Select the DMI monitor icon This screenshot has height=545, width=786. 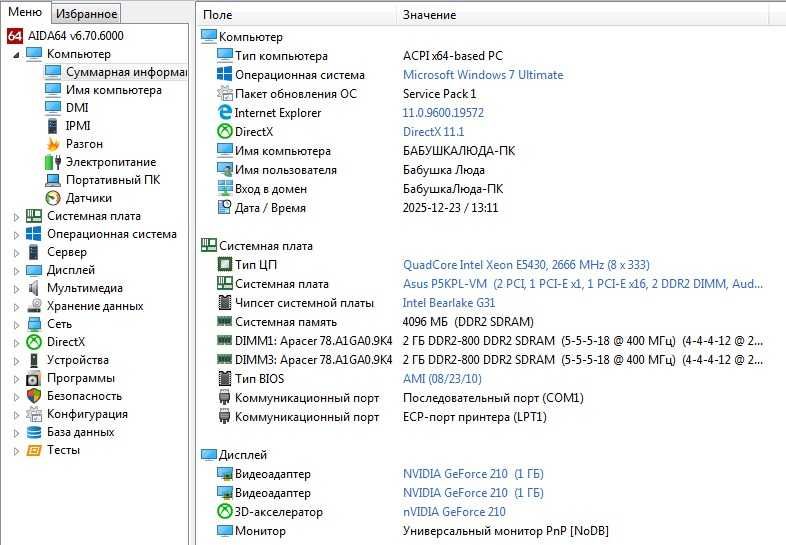tap(53, 108)
